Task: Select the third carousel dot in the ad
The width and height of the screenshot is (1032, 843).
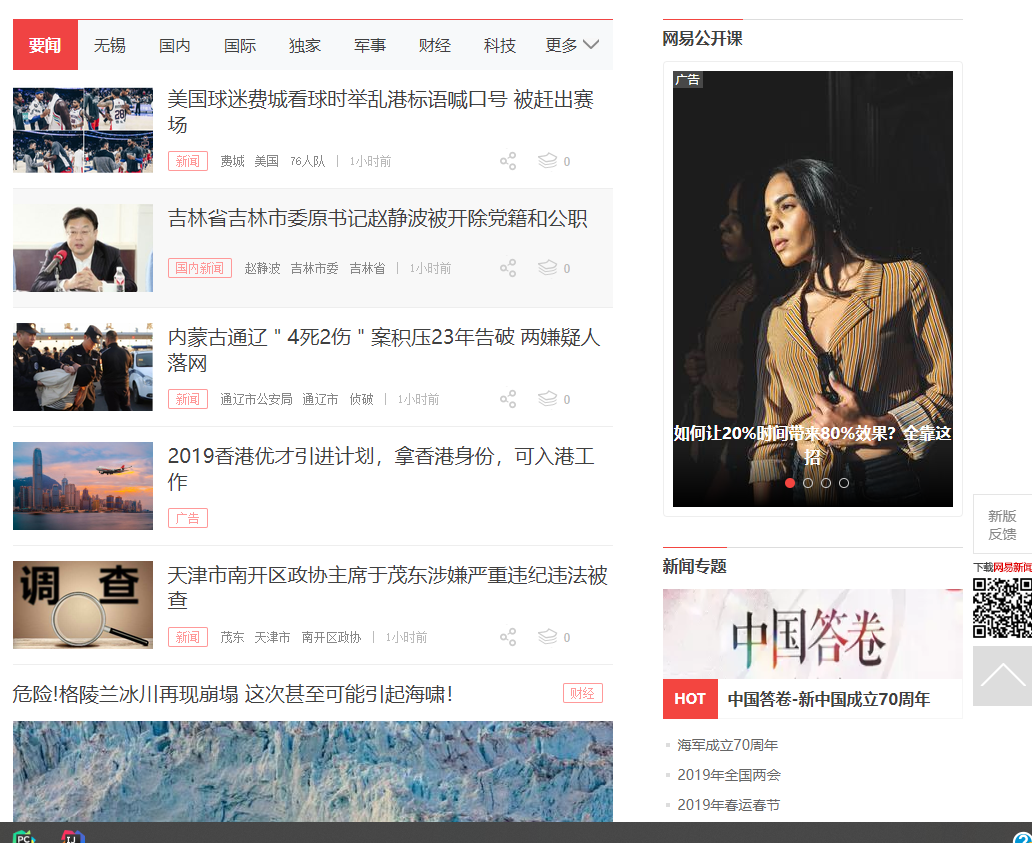Action: click(x=826, y=482)
